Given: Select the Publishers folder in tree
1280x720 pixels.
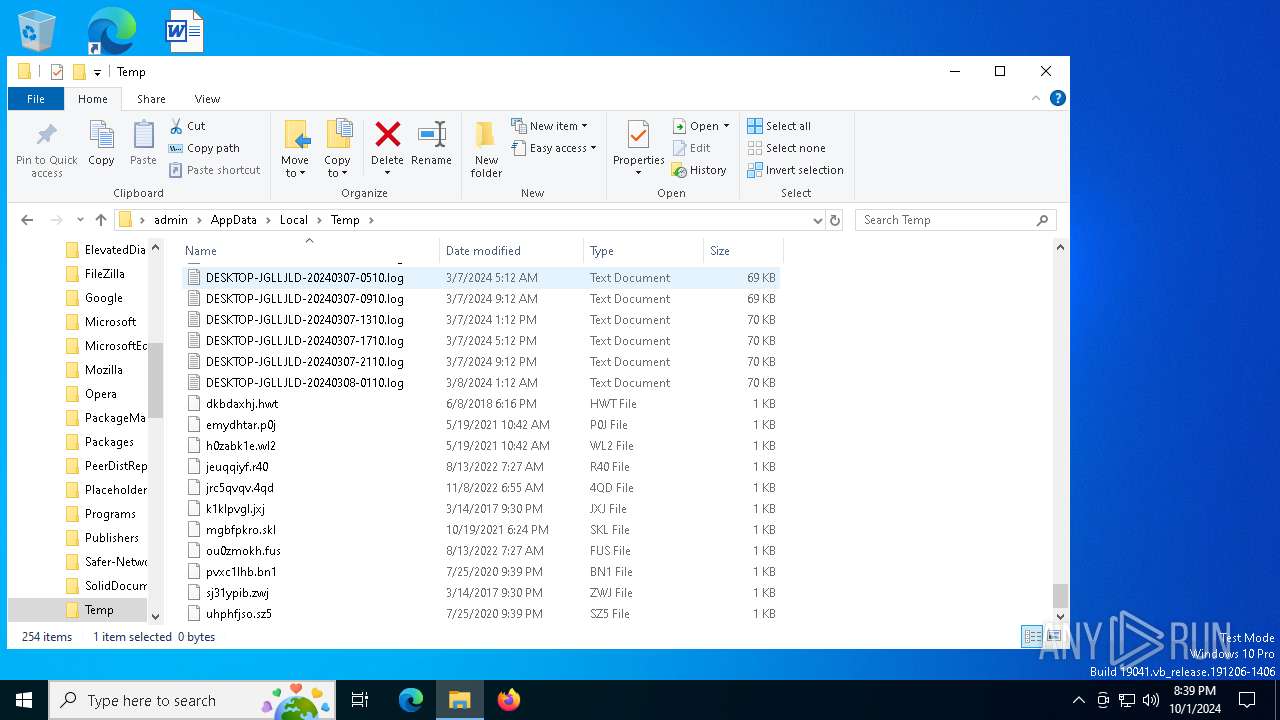Looking at the screenshot, I should [112, 538].
